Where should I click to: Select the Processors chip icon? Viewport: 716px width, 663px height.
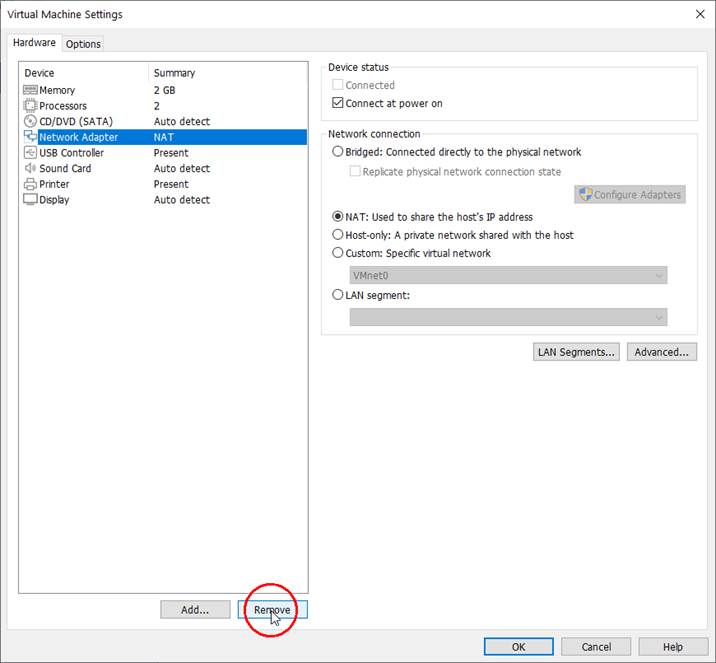click(x=30, y=106)
